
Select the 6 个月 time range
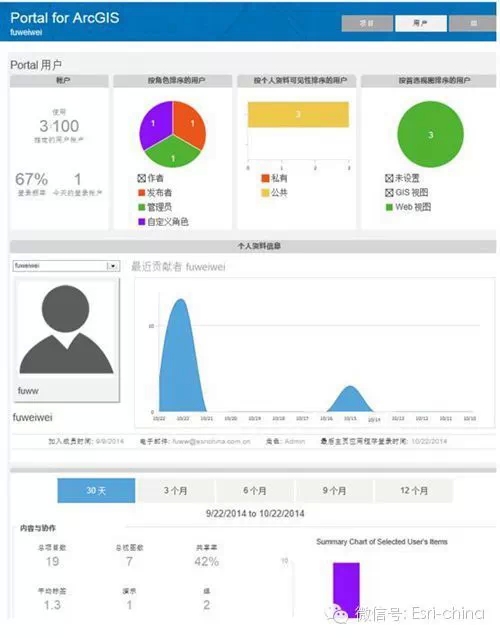click(255, 491)
